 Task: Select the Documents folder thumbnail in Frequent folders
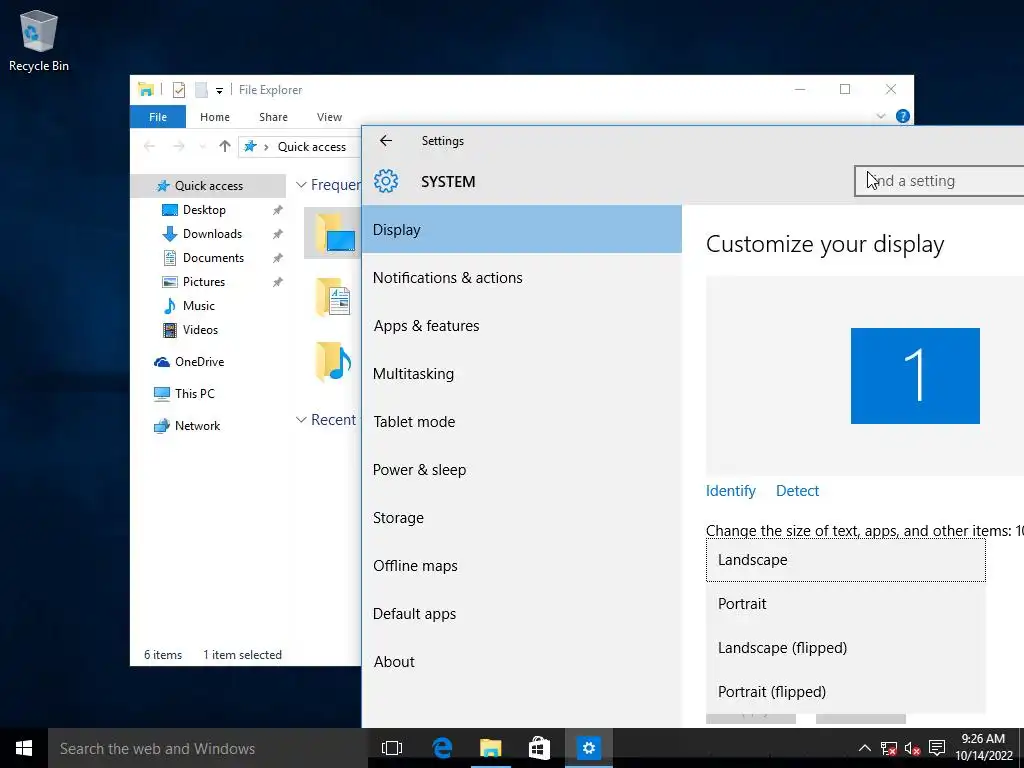(334, 297)
